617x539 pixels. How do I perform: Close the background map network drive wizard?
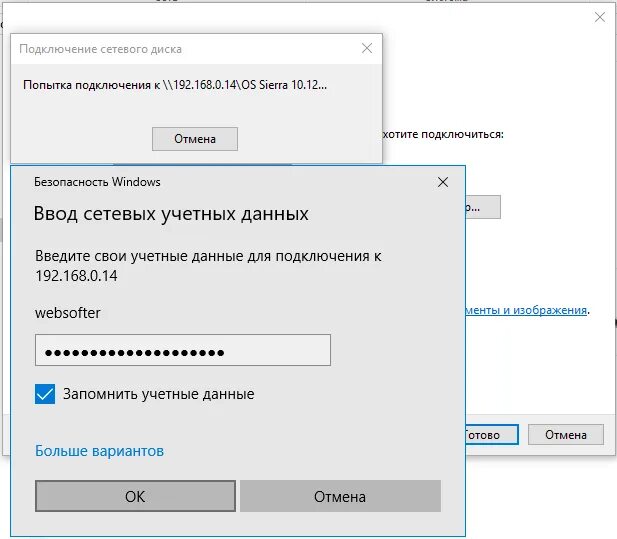click(x=600, y=17)
